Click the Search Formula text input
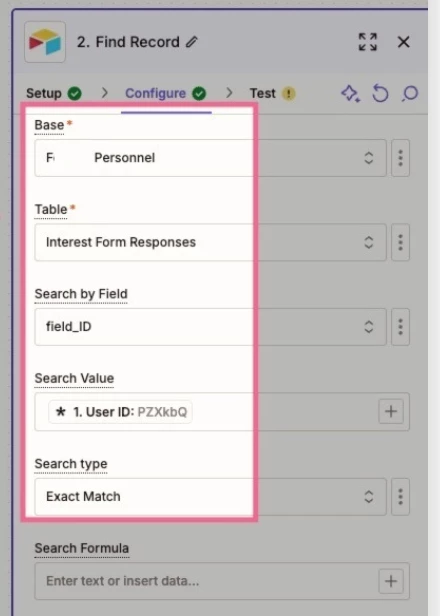This screenshot has height=616, width=440. point(206,581)
